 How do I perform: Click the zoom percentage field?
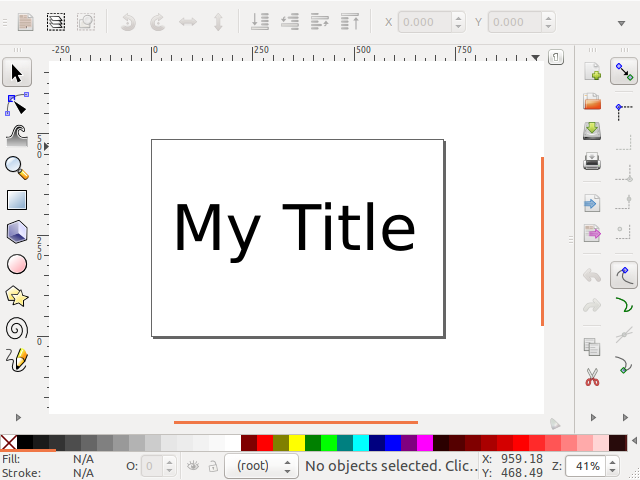pos(587,466)
